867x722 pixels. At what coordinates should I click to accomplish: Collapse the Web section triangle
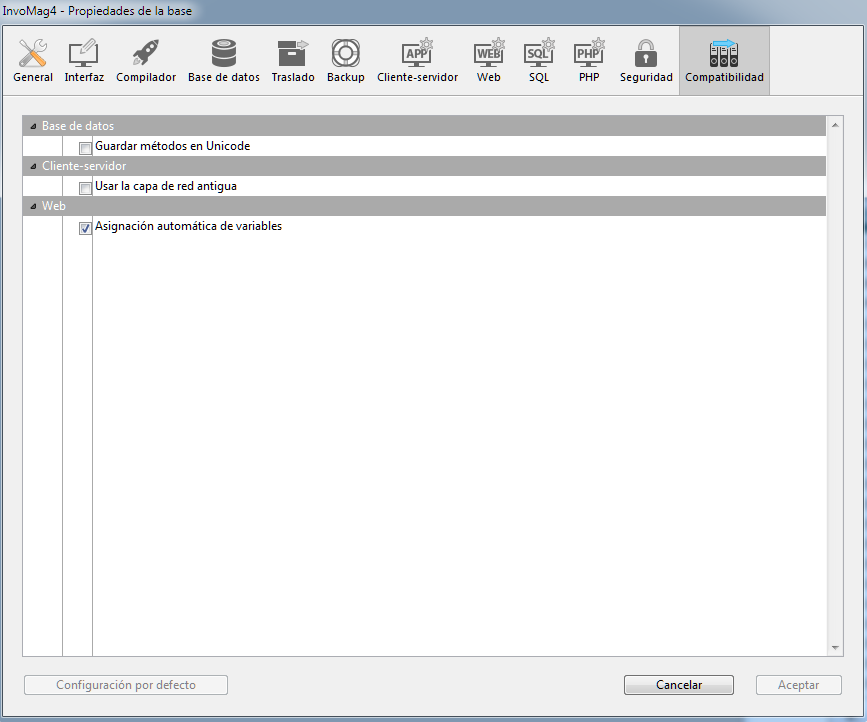point(33,206)
